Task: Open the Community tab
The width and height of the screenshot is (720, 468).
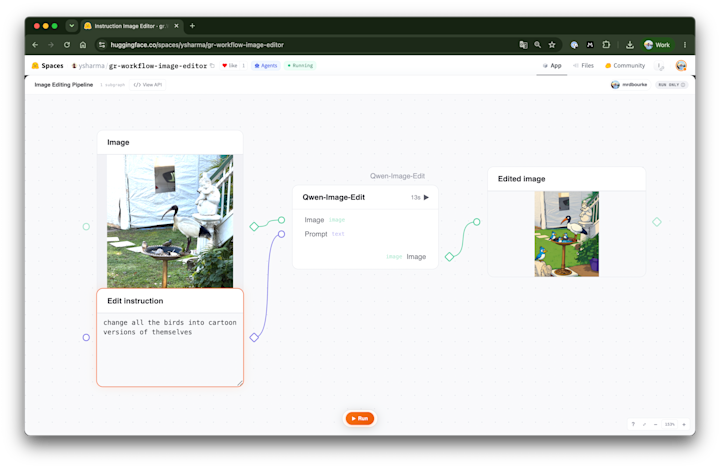Action: pos(624,66)
